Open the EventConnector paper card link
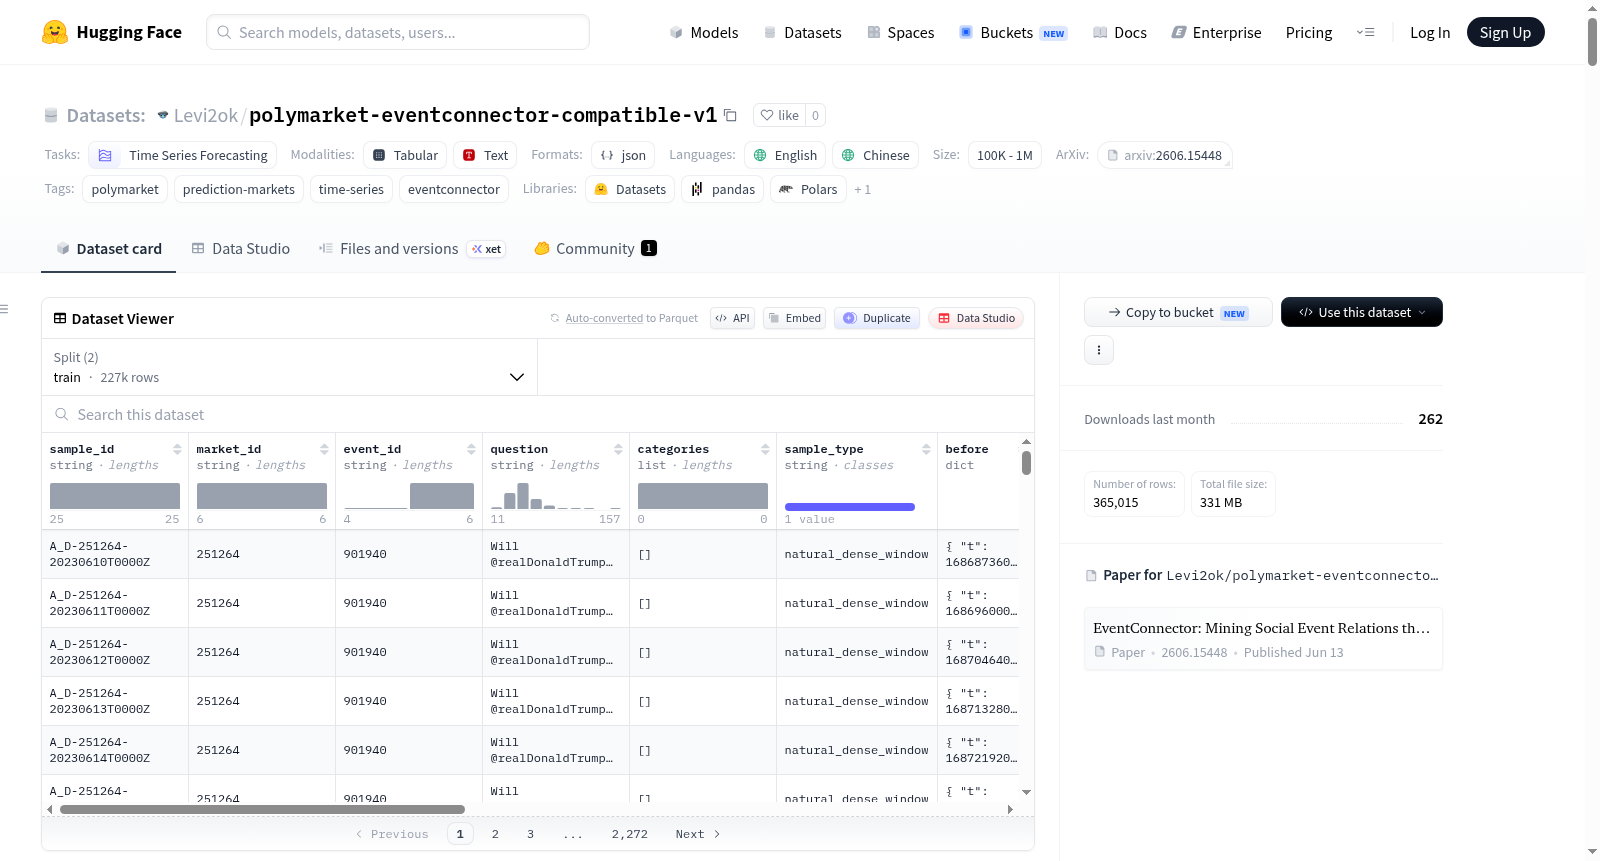1600x861 pixels. click(x=1263, y=639)
